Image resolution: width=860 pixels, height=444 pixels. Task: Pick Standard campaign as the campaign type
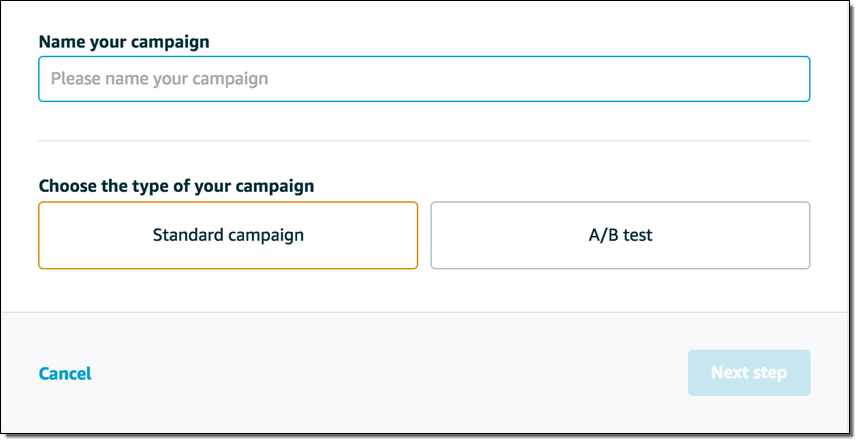228,236
